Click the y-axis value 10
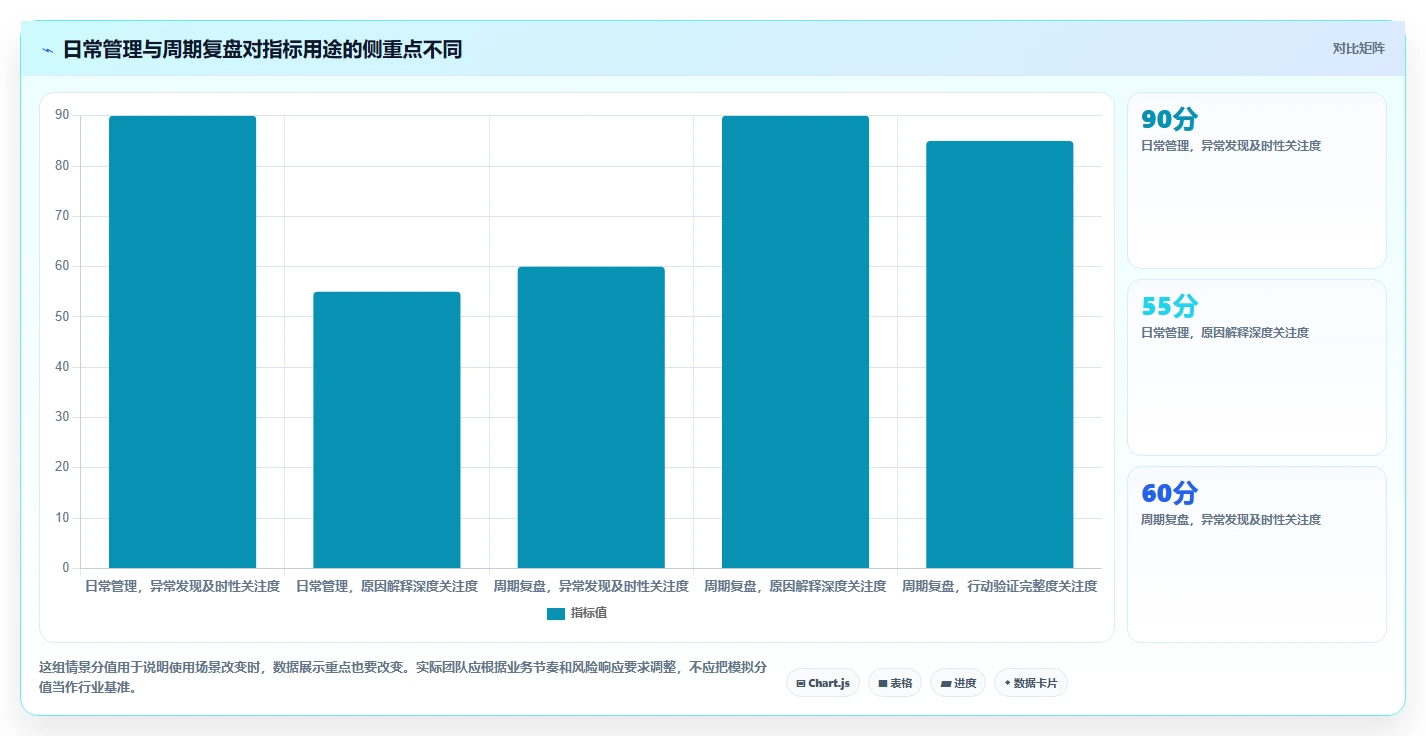Screen dimensions: 1426x736 coord(62,518)
